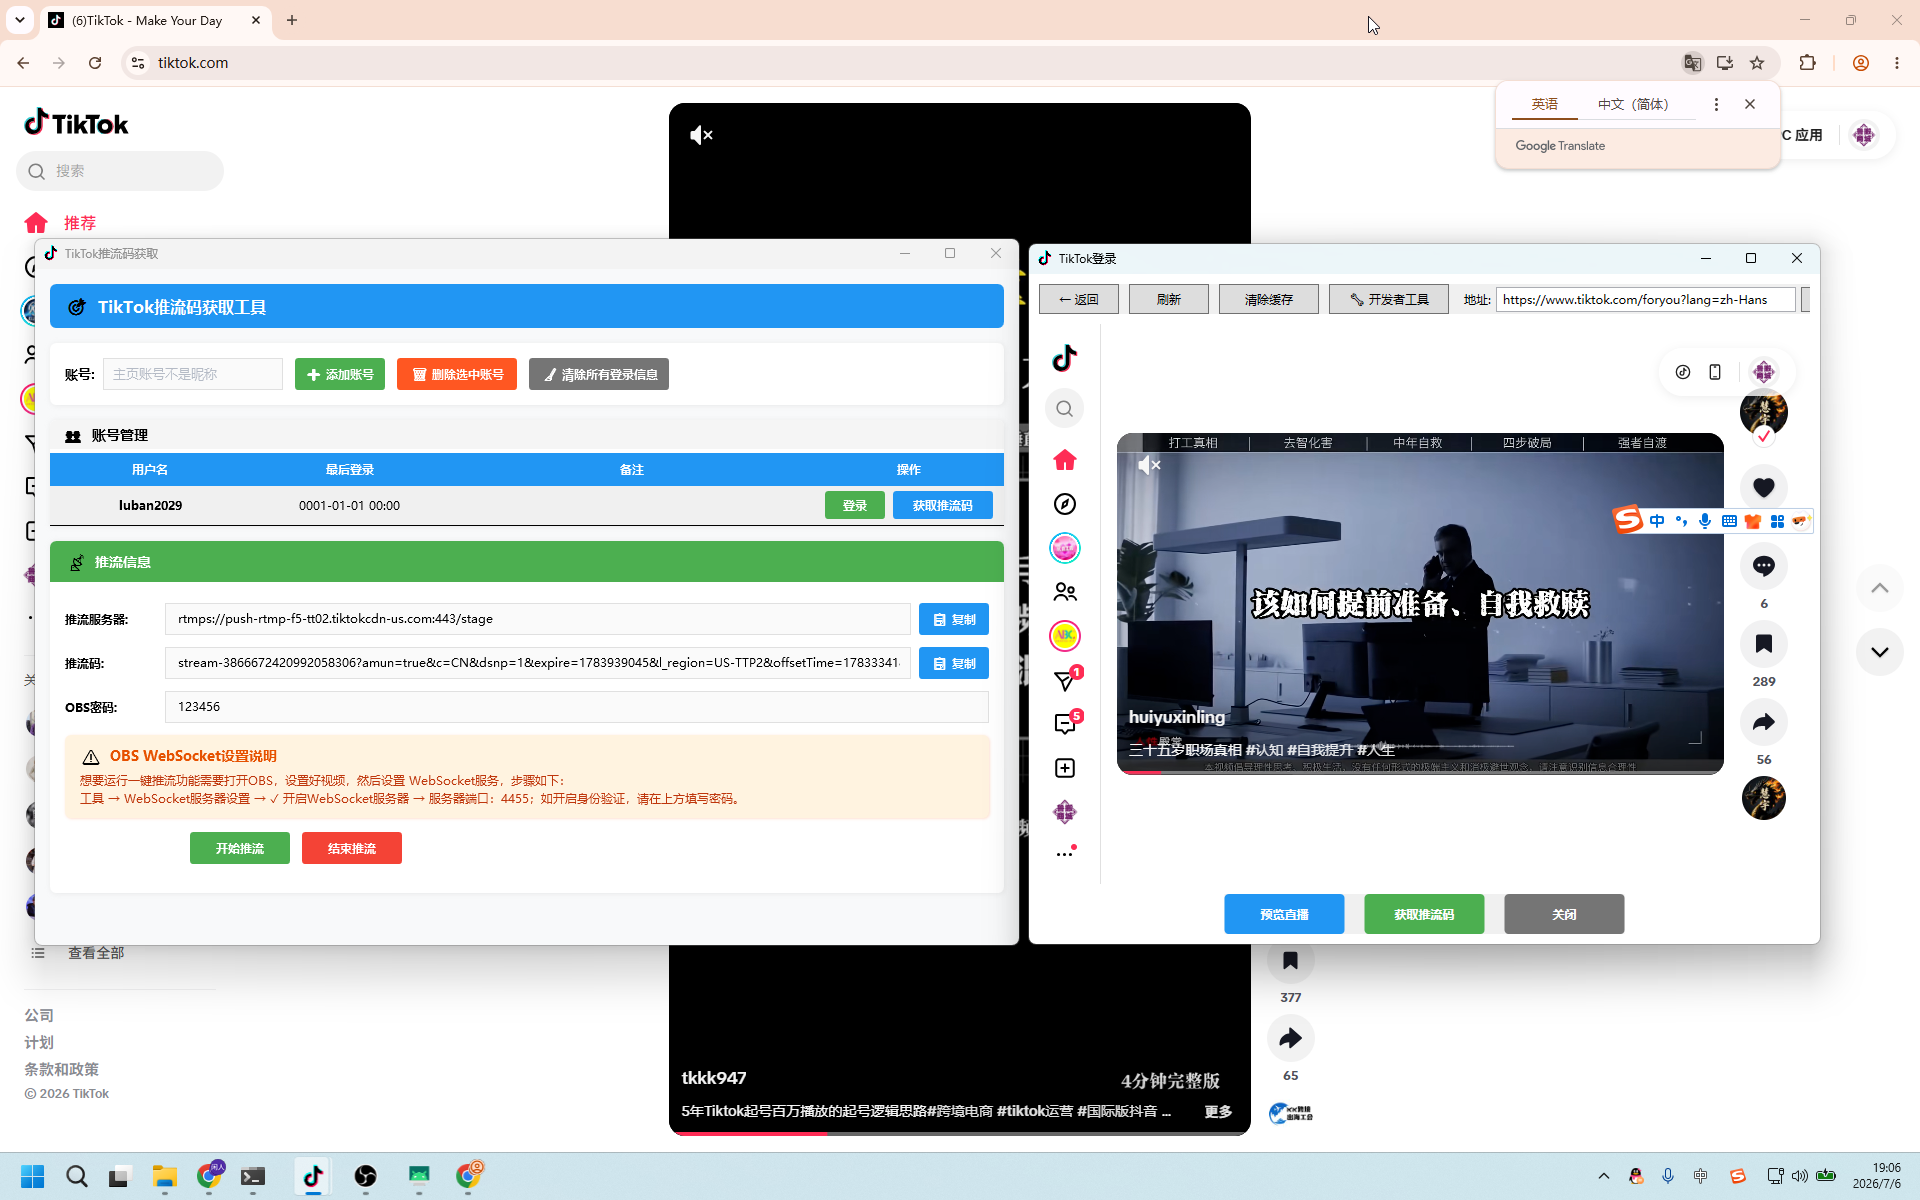Open the Explore compass icon in the login window
Screen dimensions: 1920x1200
coord(1064,504)
